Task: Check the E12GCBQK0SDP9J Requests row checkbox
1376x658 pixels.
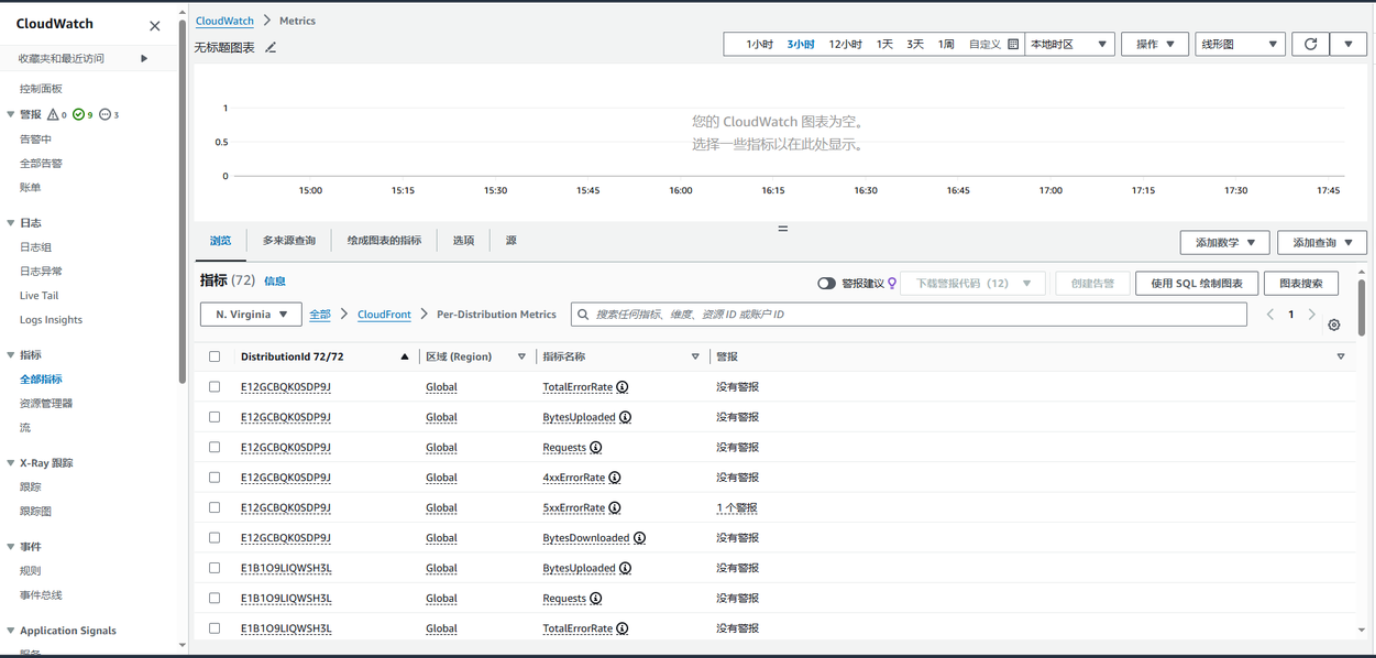Action: [214, 447]
